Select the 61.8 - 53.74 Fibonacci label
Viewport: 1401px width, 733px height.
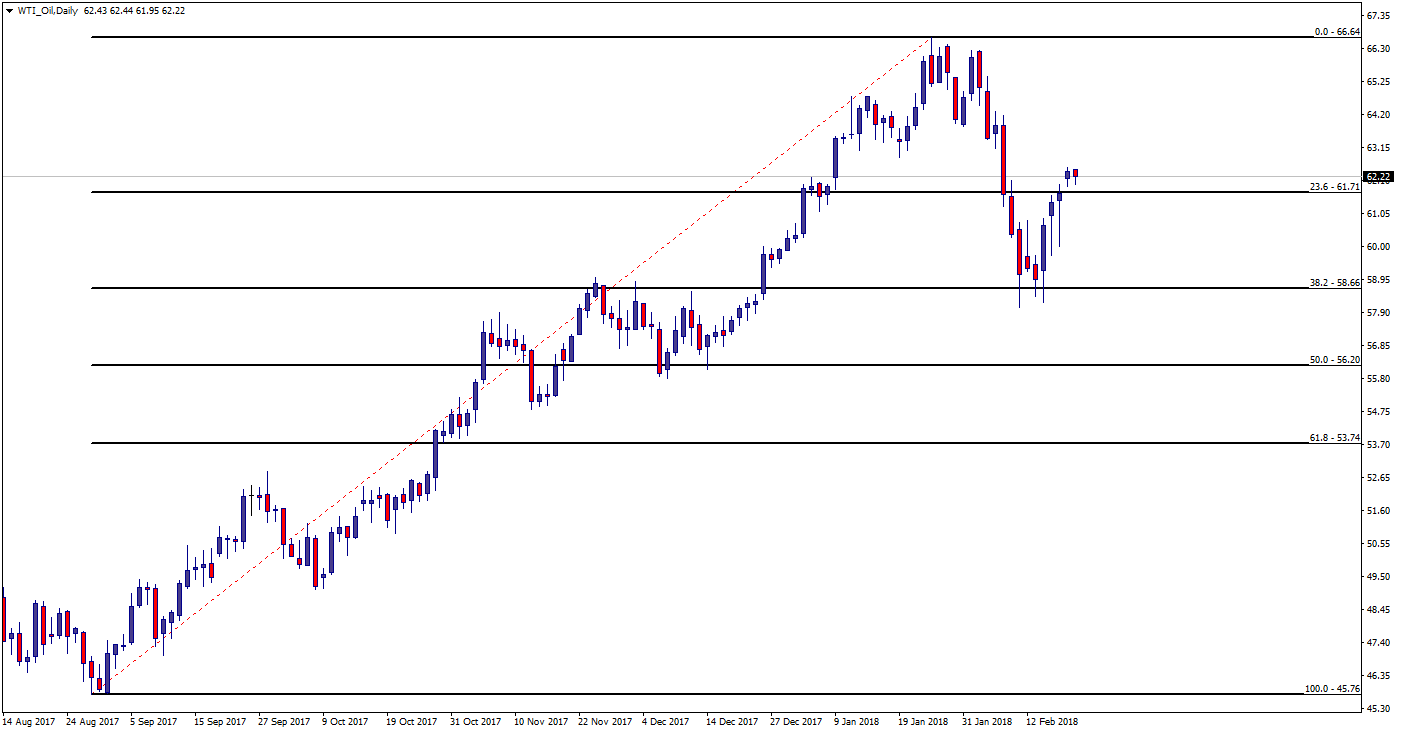coord(1335,438)
